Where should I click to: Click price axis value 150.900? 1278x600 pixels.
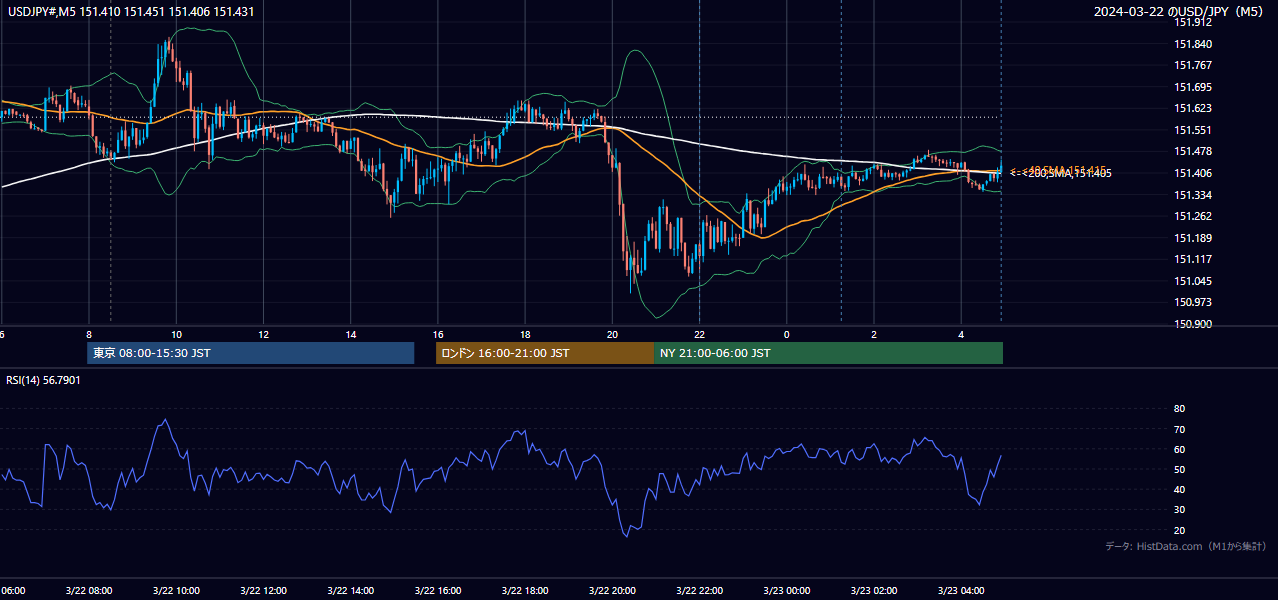click(1192, 324)
